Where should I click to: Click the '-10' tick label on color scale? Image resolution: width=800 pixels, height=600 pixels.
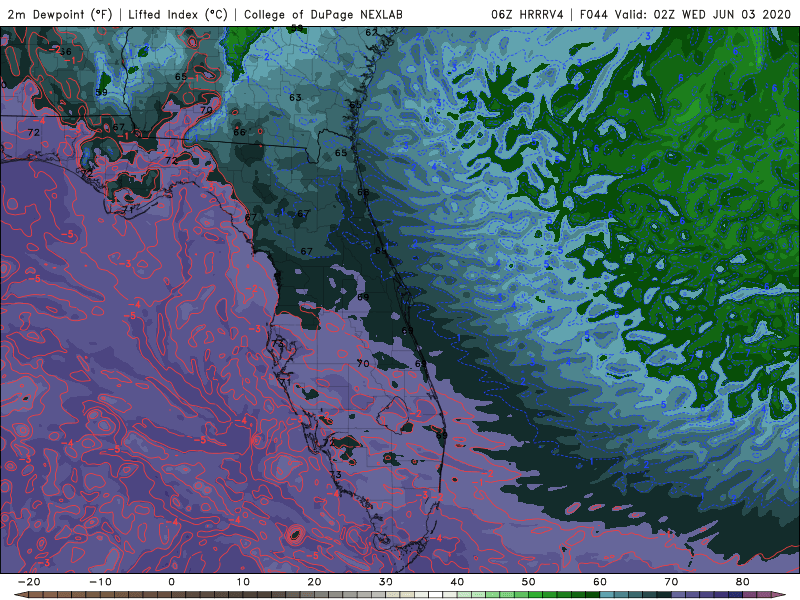[x=100, y=582]
